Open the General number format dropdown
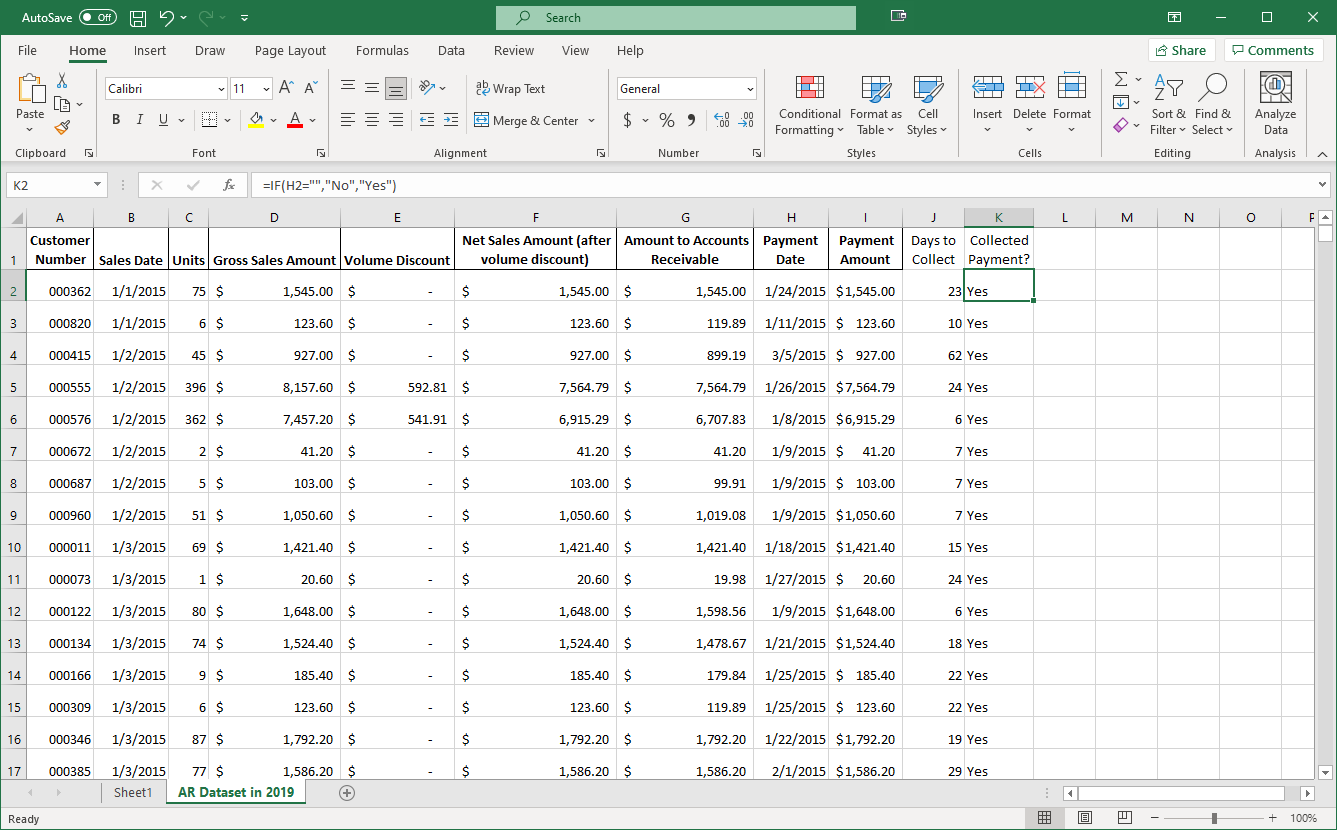1337x830 pixels. tap(750, 89)
